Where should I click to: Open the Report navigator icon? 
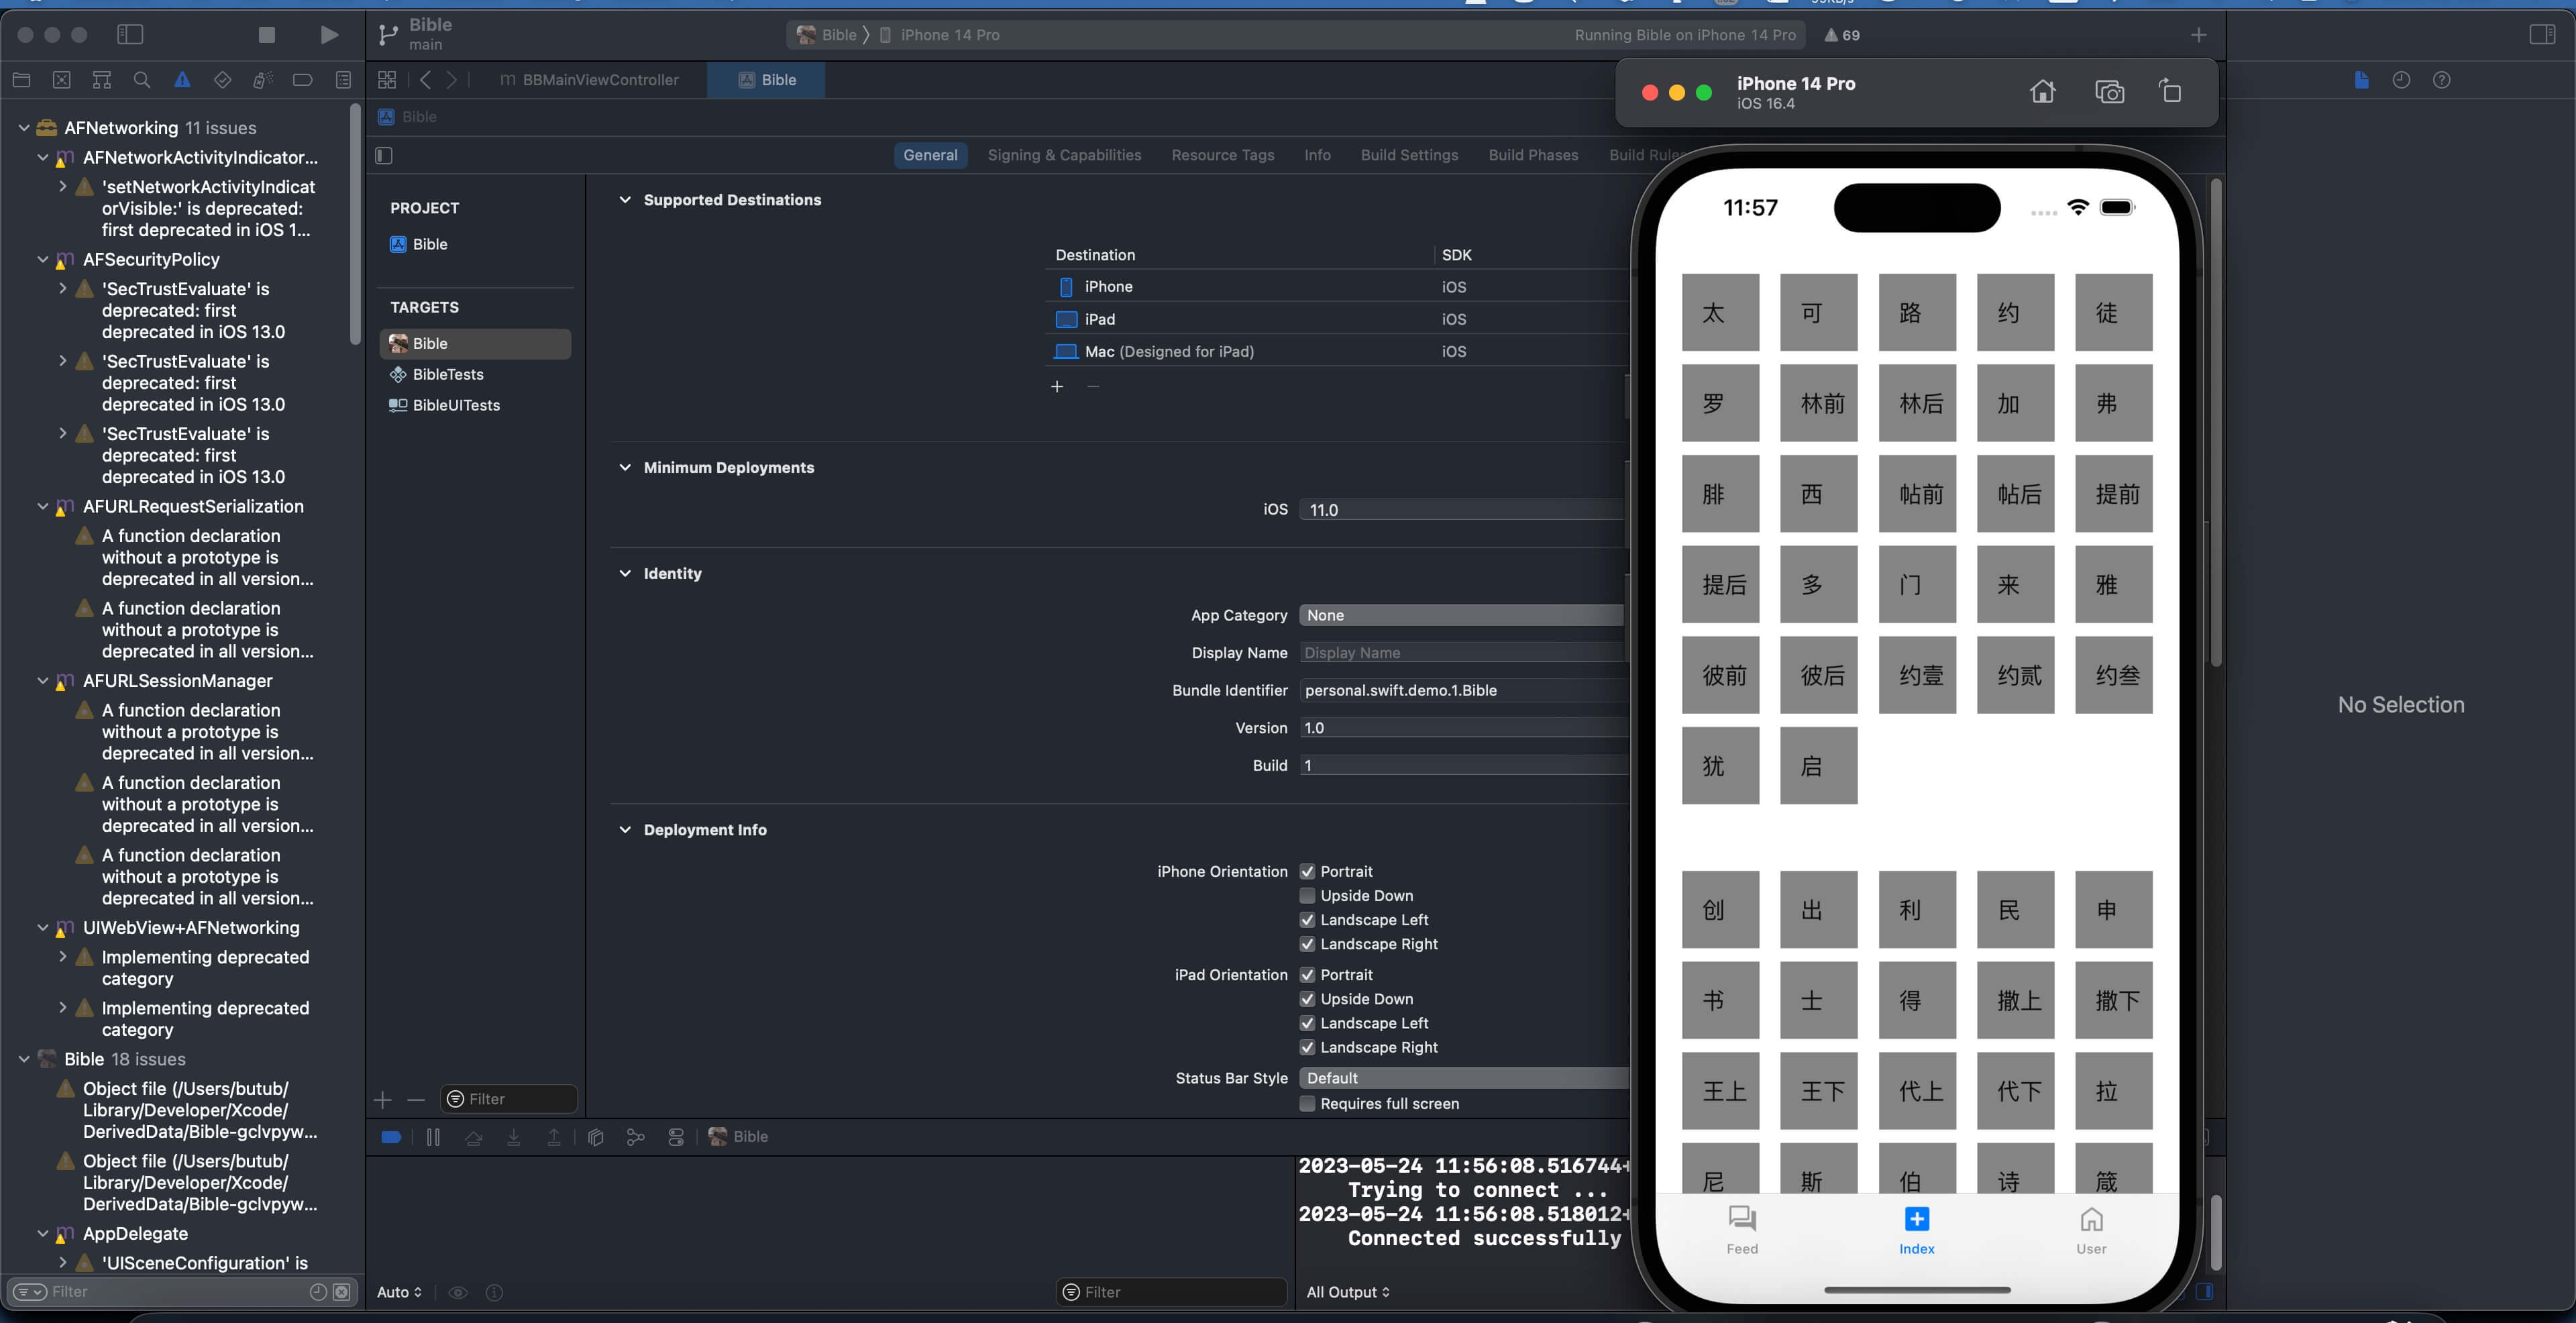pos(343,80)
